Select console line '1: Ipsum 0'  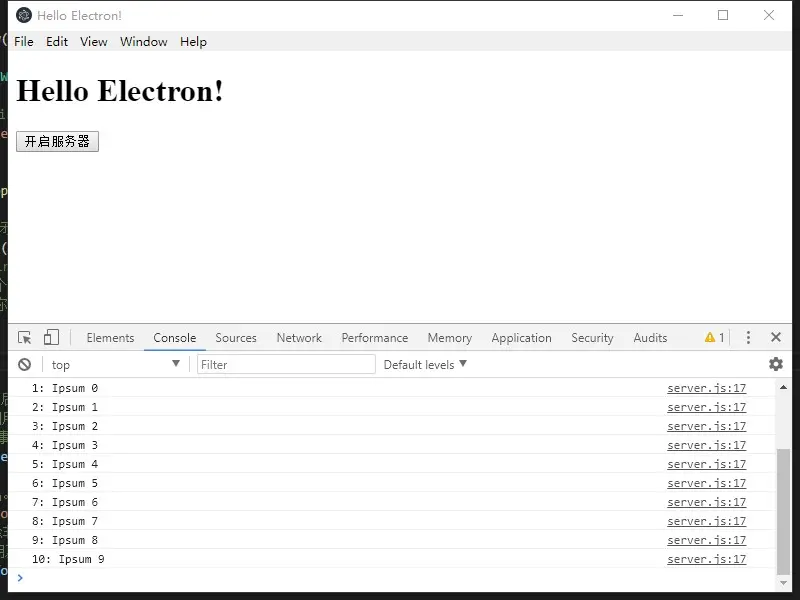[x=65, y=388]
